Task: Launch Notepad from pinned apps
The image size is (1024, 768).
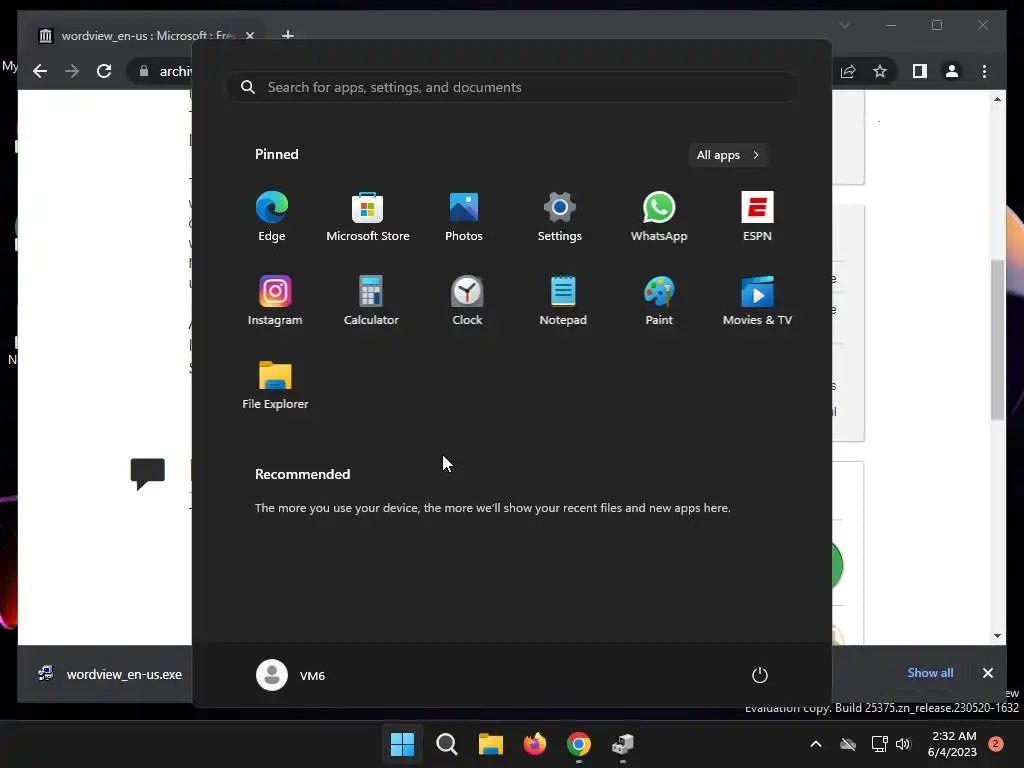Action: 563,300
